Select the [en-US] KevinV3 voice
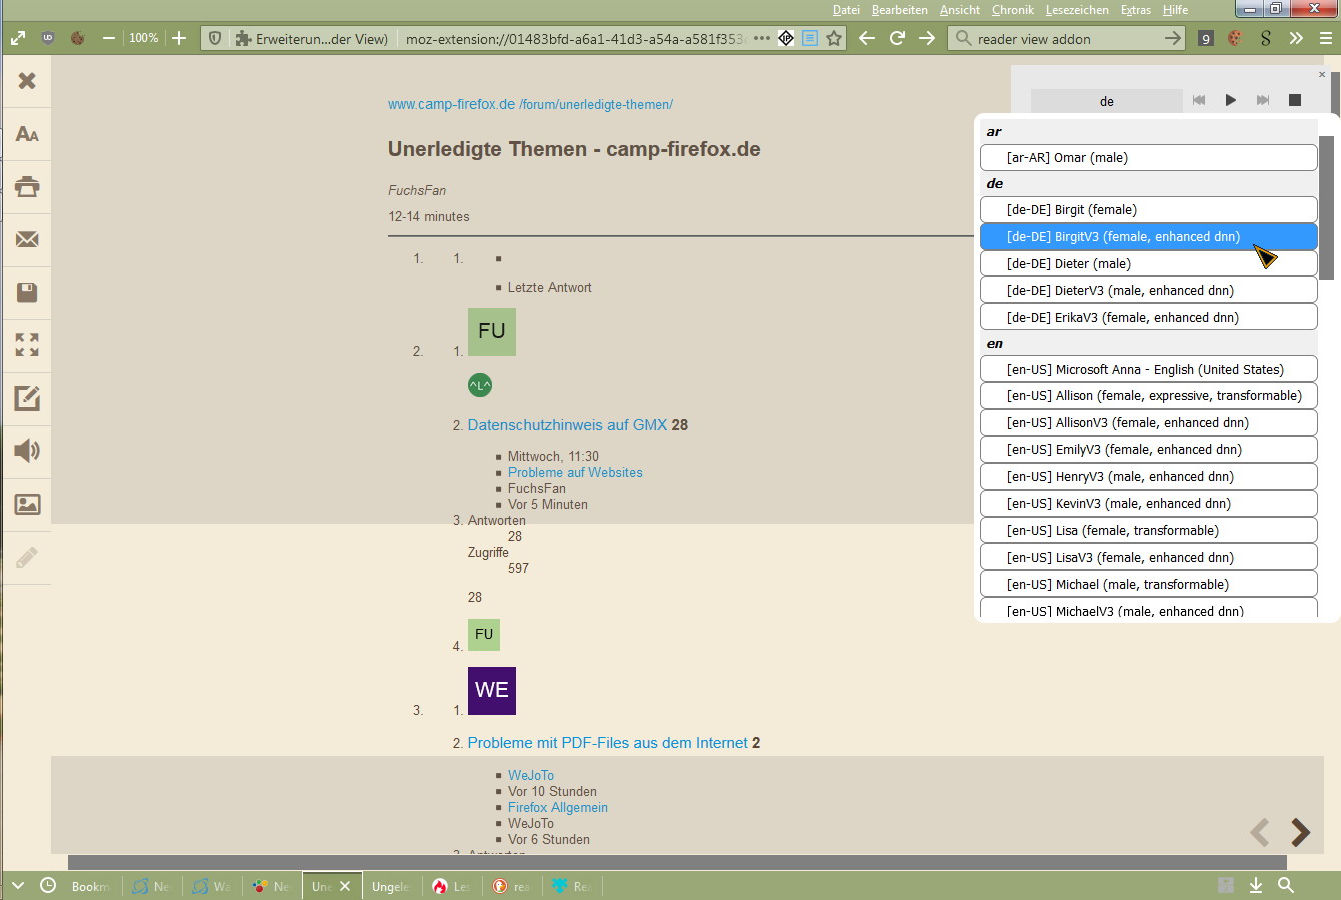The width and height of the screenshot is (1341, 900). (1148, 503)
